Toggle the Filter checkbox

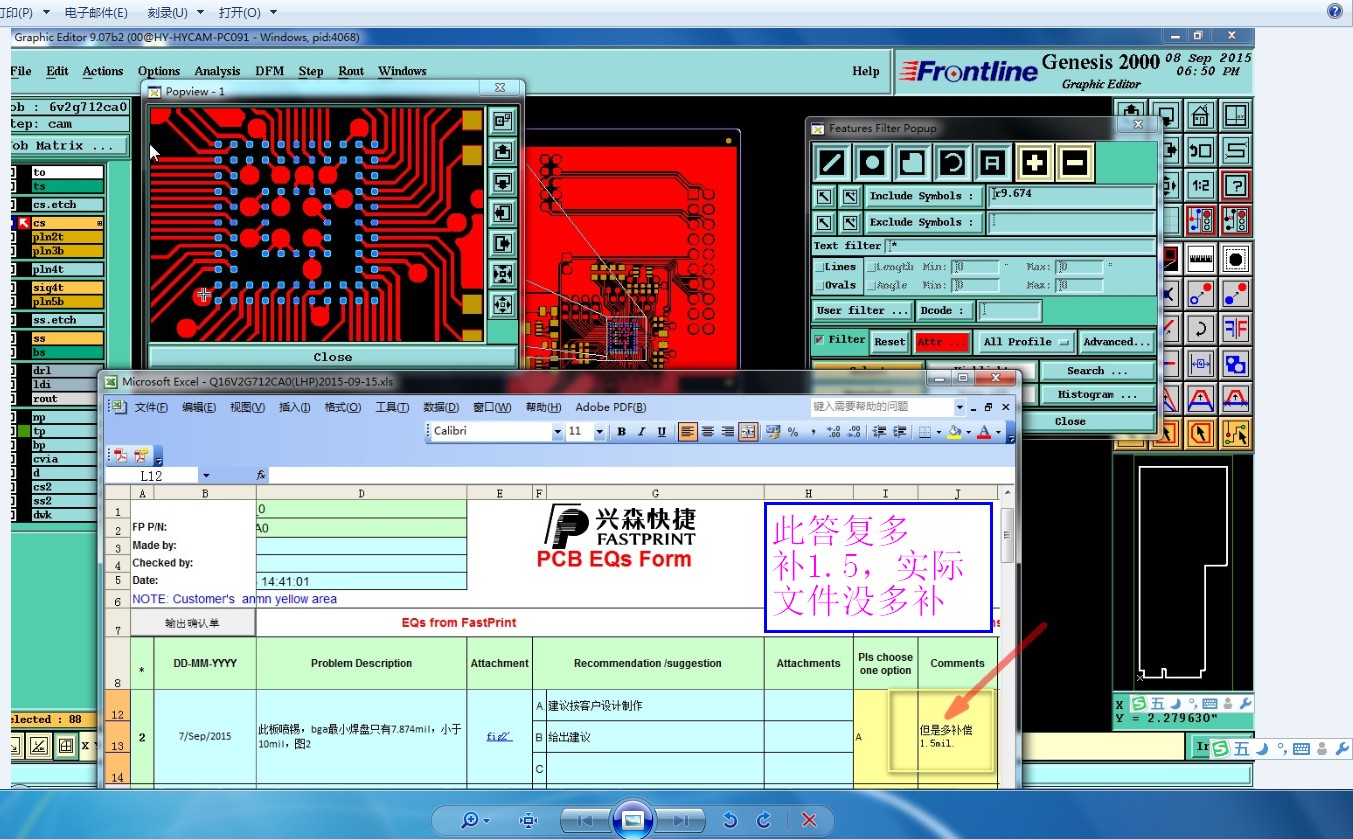(819, 340)
